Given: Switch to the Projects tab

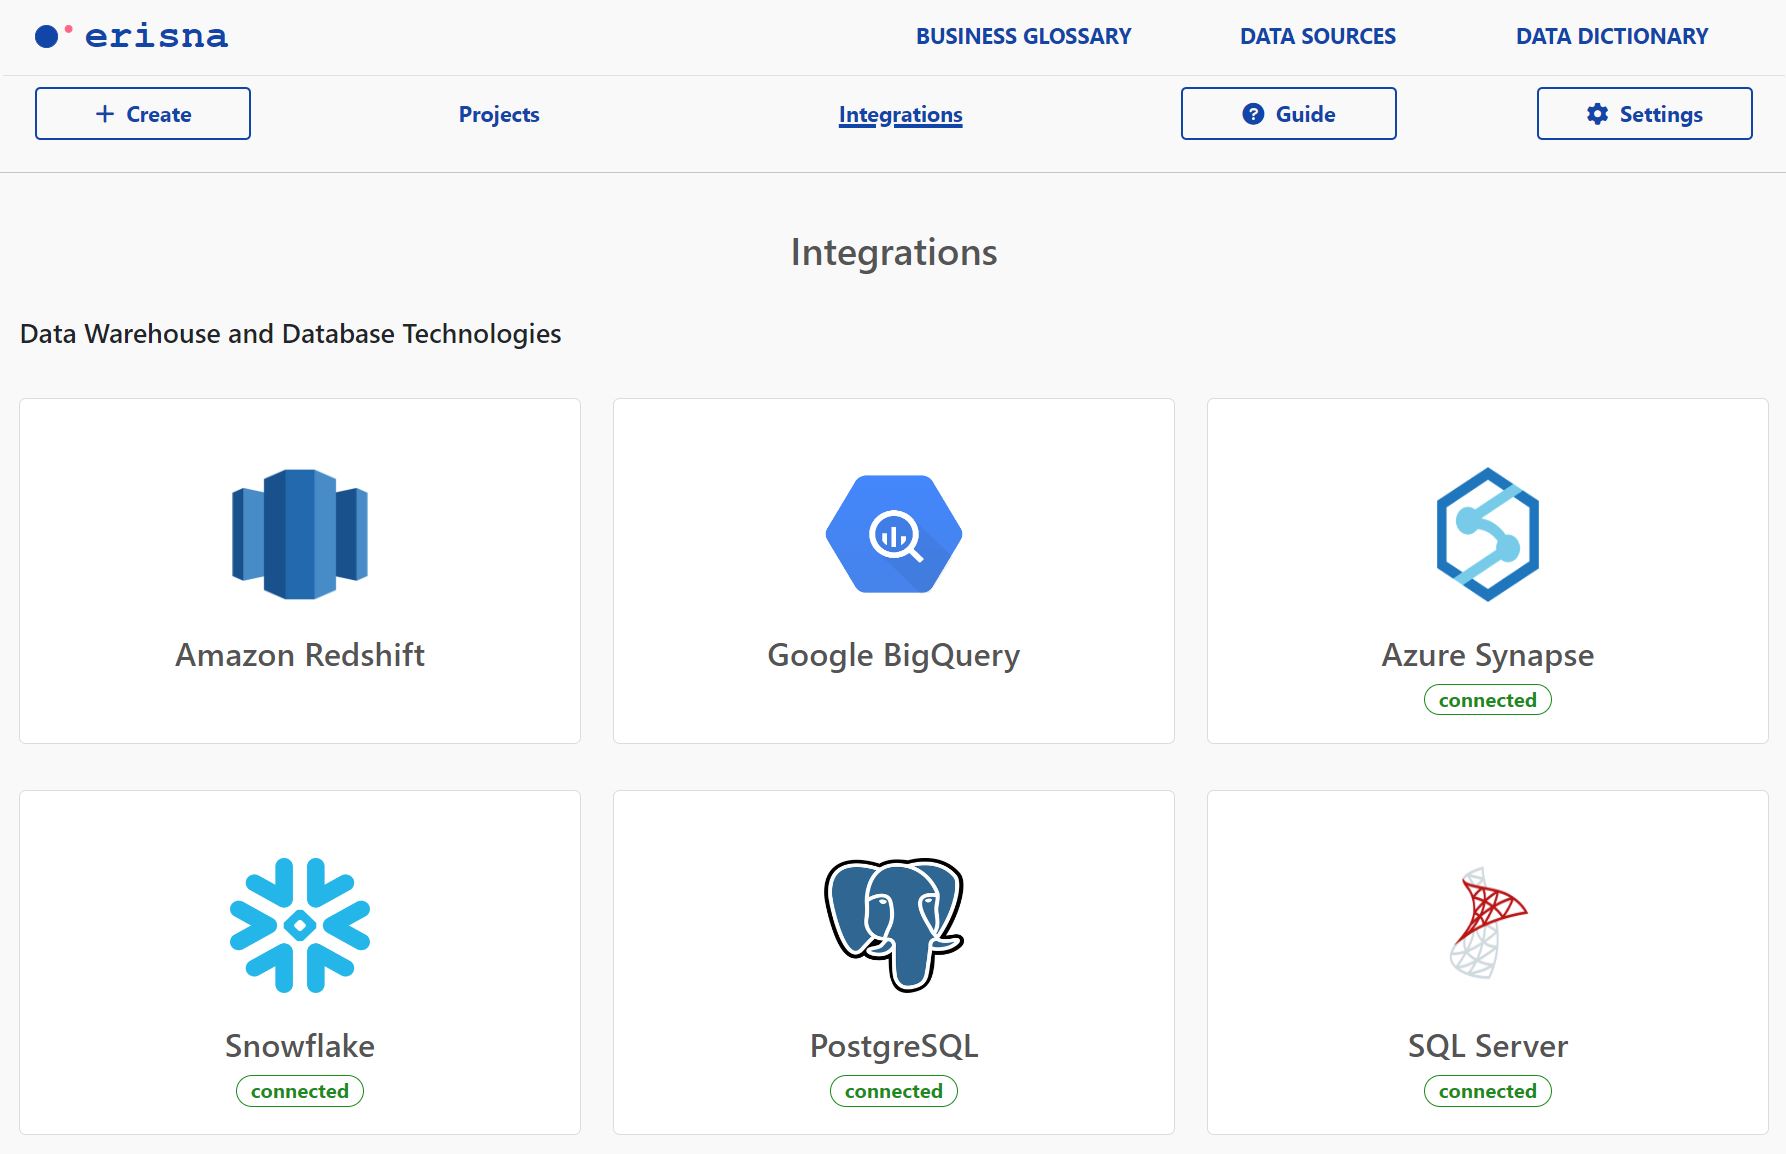Looking at the screenshot, I should tap(499, 115).
